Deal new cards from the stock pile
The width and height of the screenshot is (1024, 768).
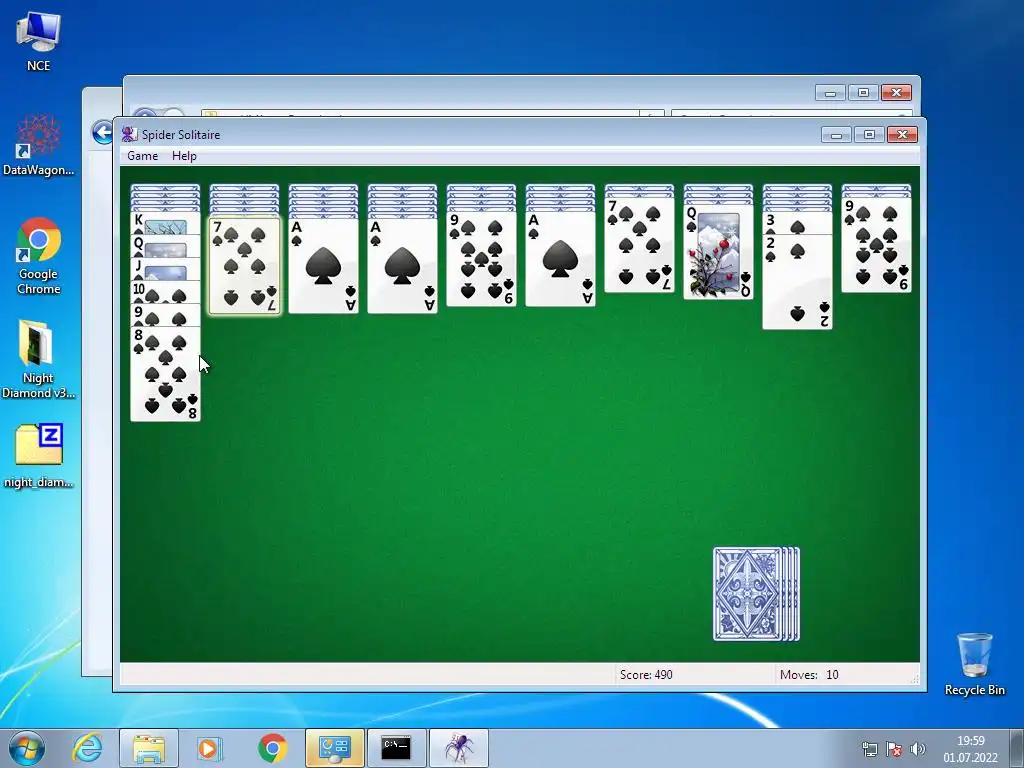[x=756, y=594]
